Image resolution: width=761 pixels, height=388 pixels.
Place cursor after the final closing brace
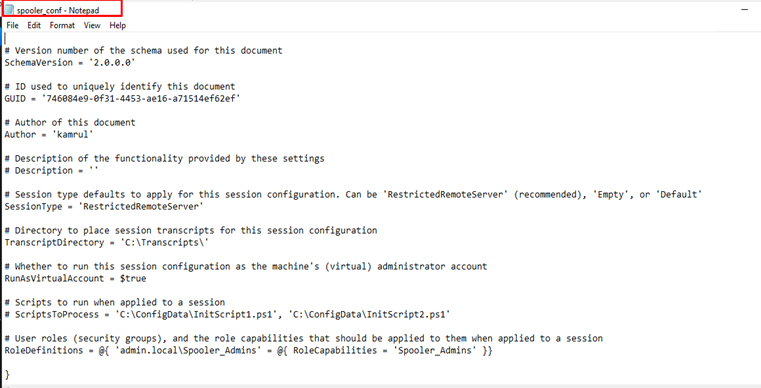[x=9, y=374]
